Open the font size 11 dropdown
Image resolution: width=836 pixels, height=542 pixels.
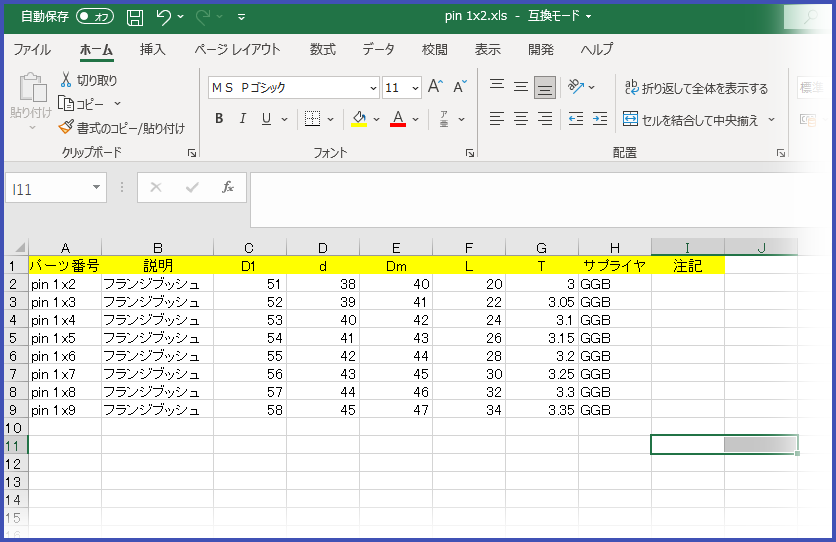point(415,88)
